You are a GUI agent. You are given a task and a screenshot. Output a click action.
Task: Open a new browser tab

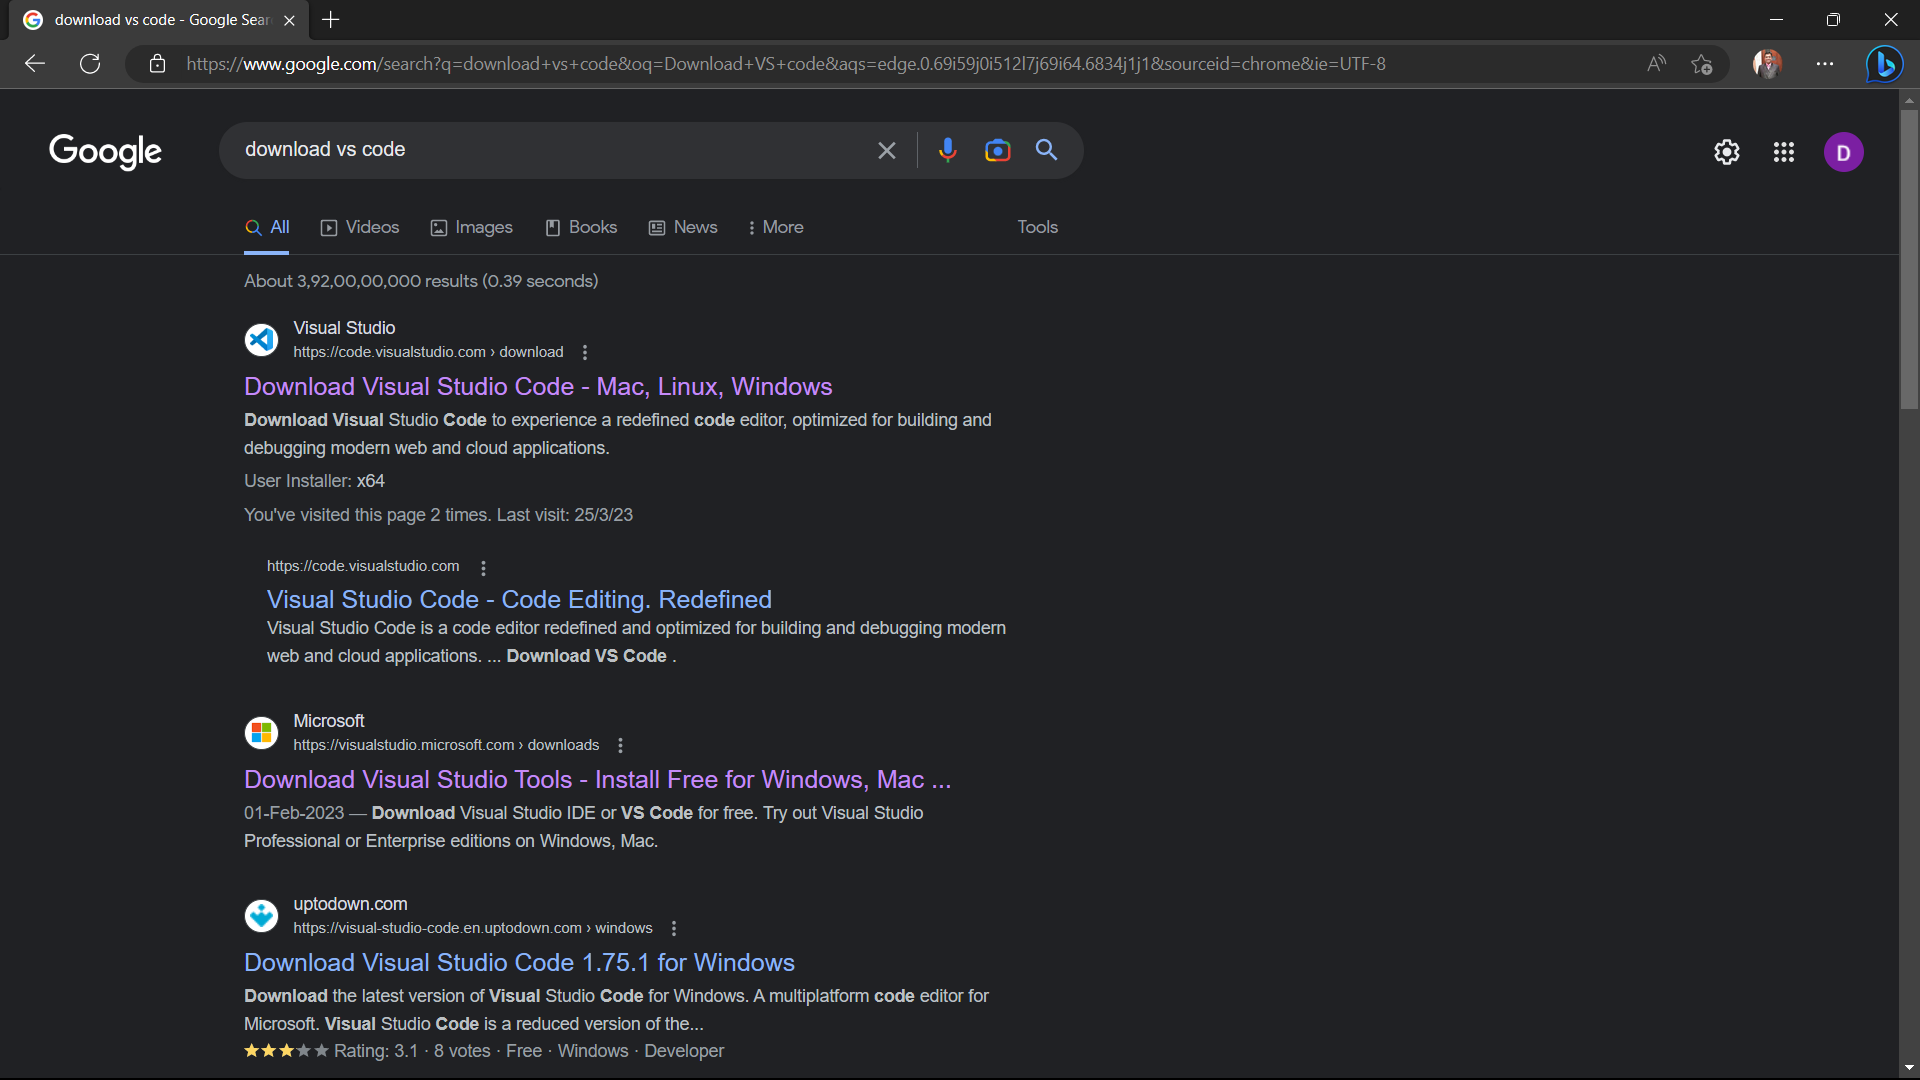331,20
